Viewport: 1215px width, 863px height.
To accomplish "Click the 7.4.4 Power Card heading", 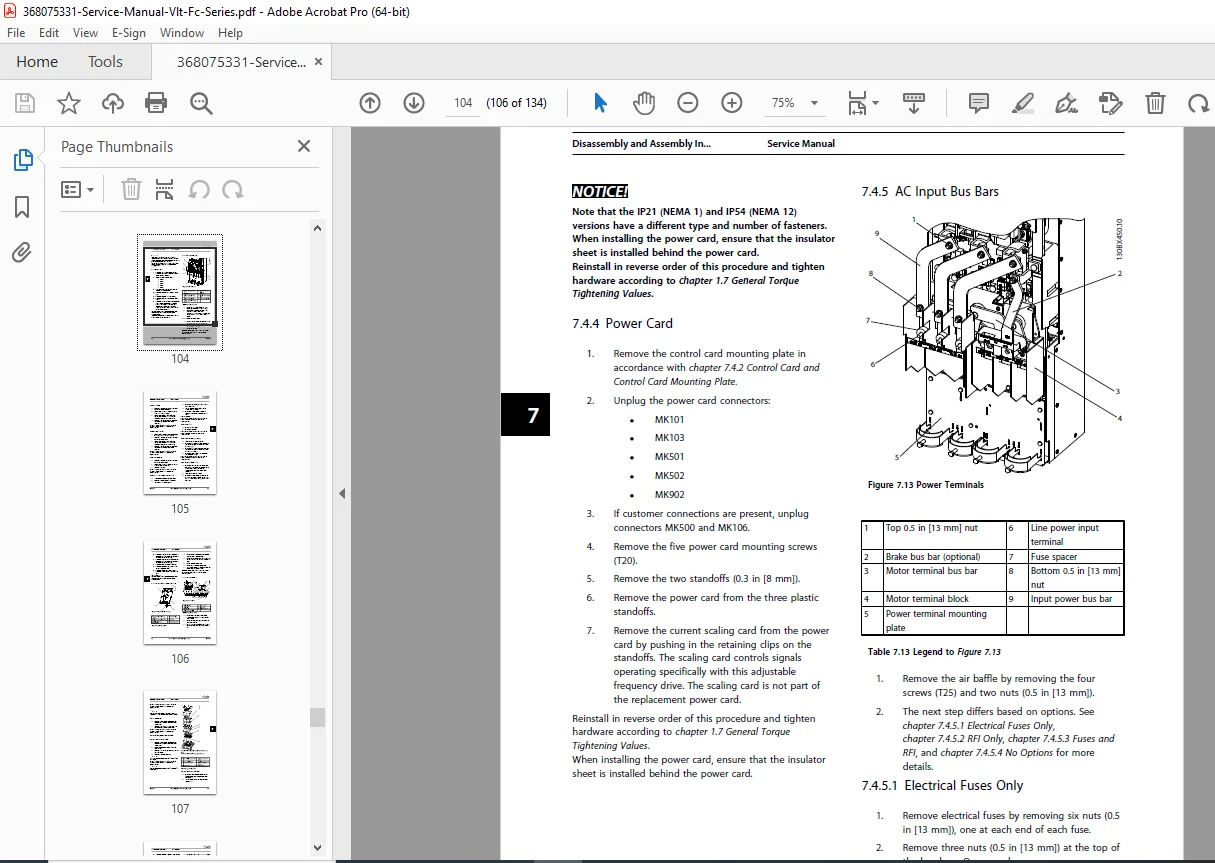I will click(x=622, y=323).
